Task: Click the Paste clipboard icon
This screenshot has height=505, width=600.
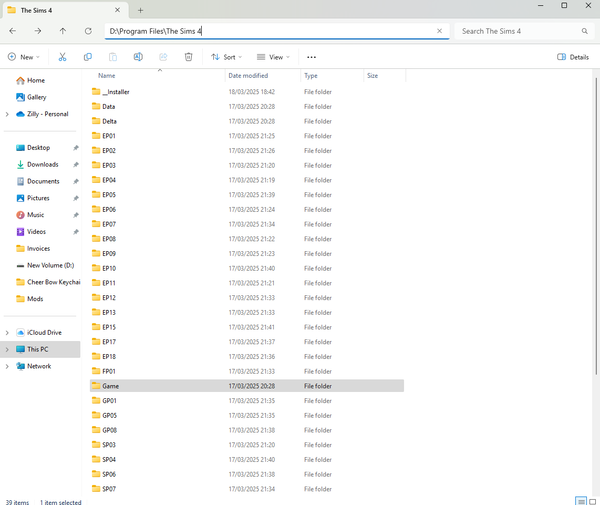Action: (x=113, y=57)
